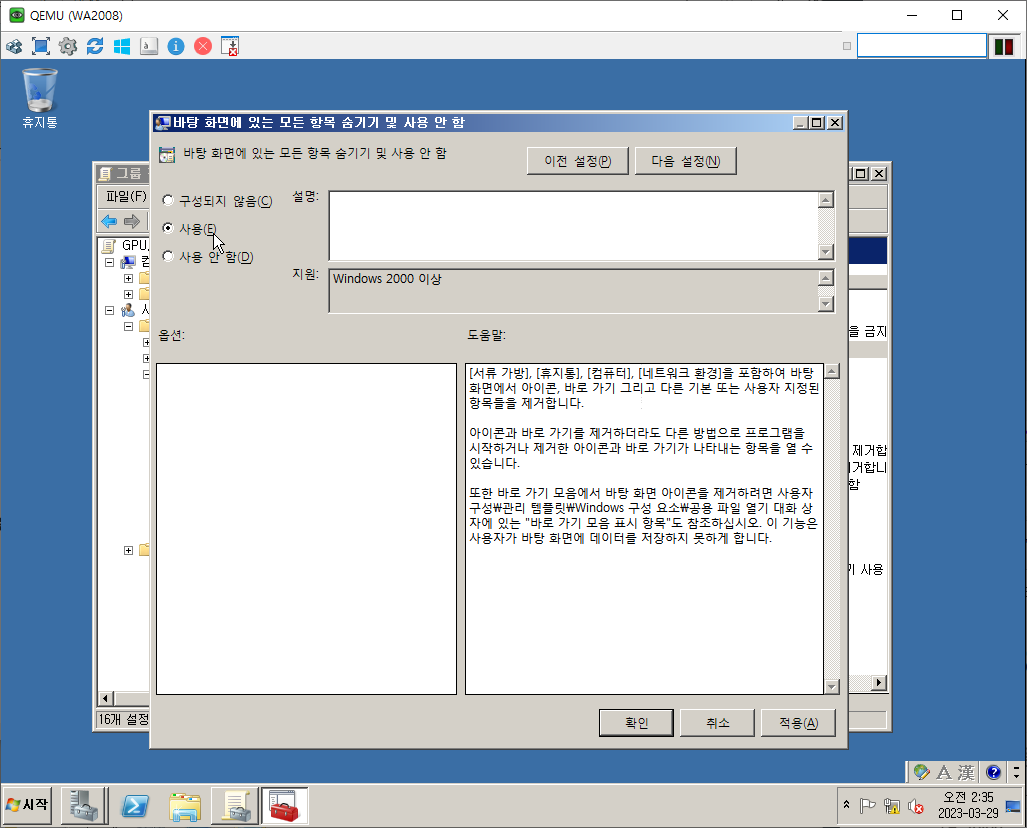Click the small checkbox beside QEMU toolbar field
The width and height of the screenshot is (1027, 828).
click(x=847, y=46)
